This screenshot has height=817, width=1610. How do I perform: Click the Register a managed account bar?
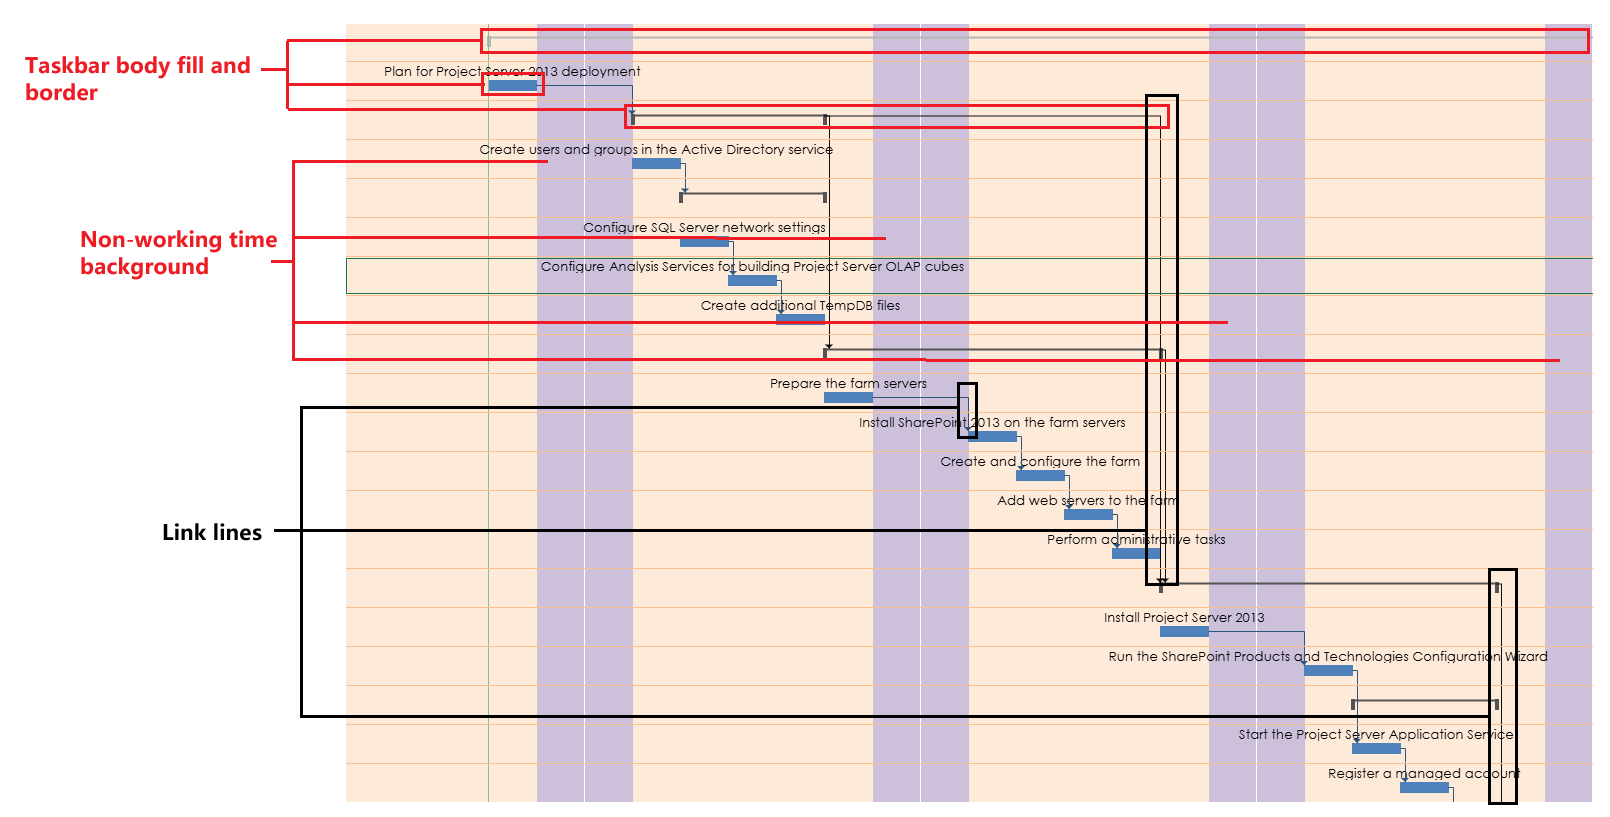[x=1424, y=788]
